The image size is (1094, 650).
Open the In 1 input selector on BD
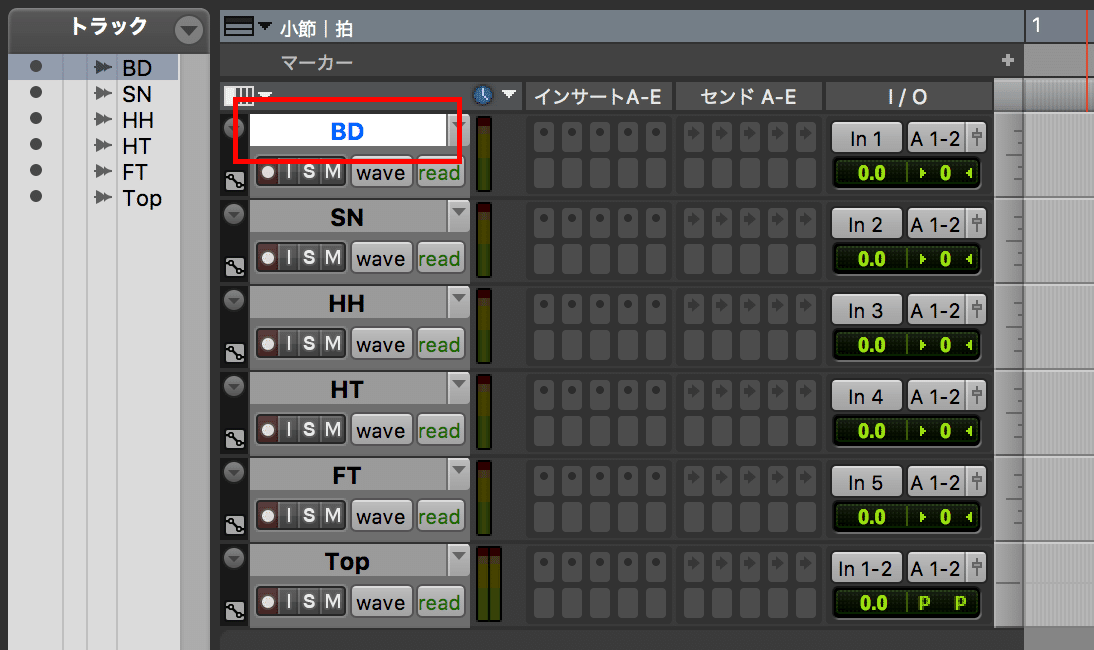[x=867, y=138]
